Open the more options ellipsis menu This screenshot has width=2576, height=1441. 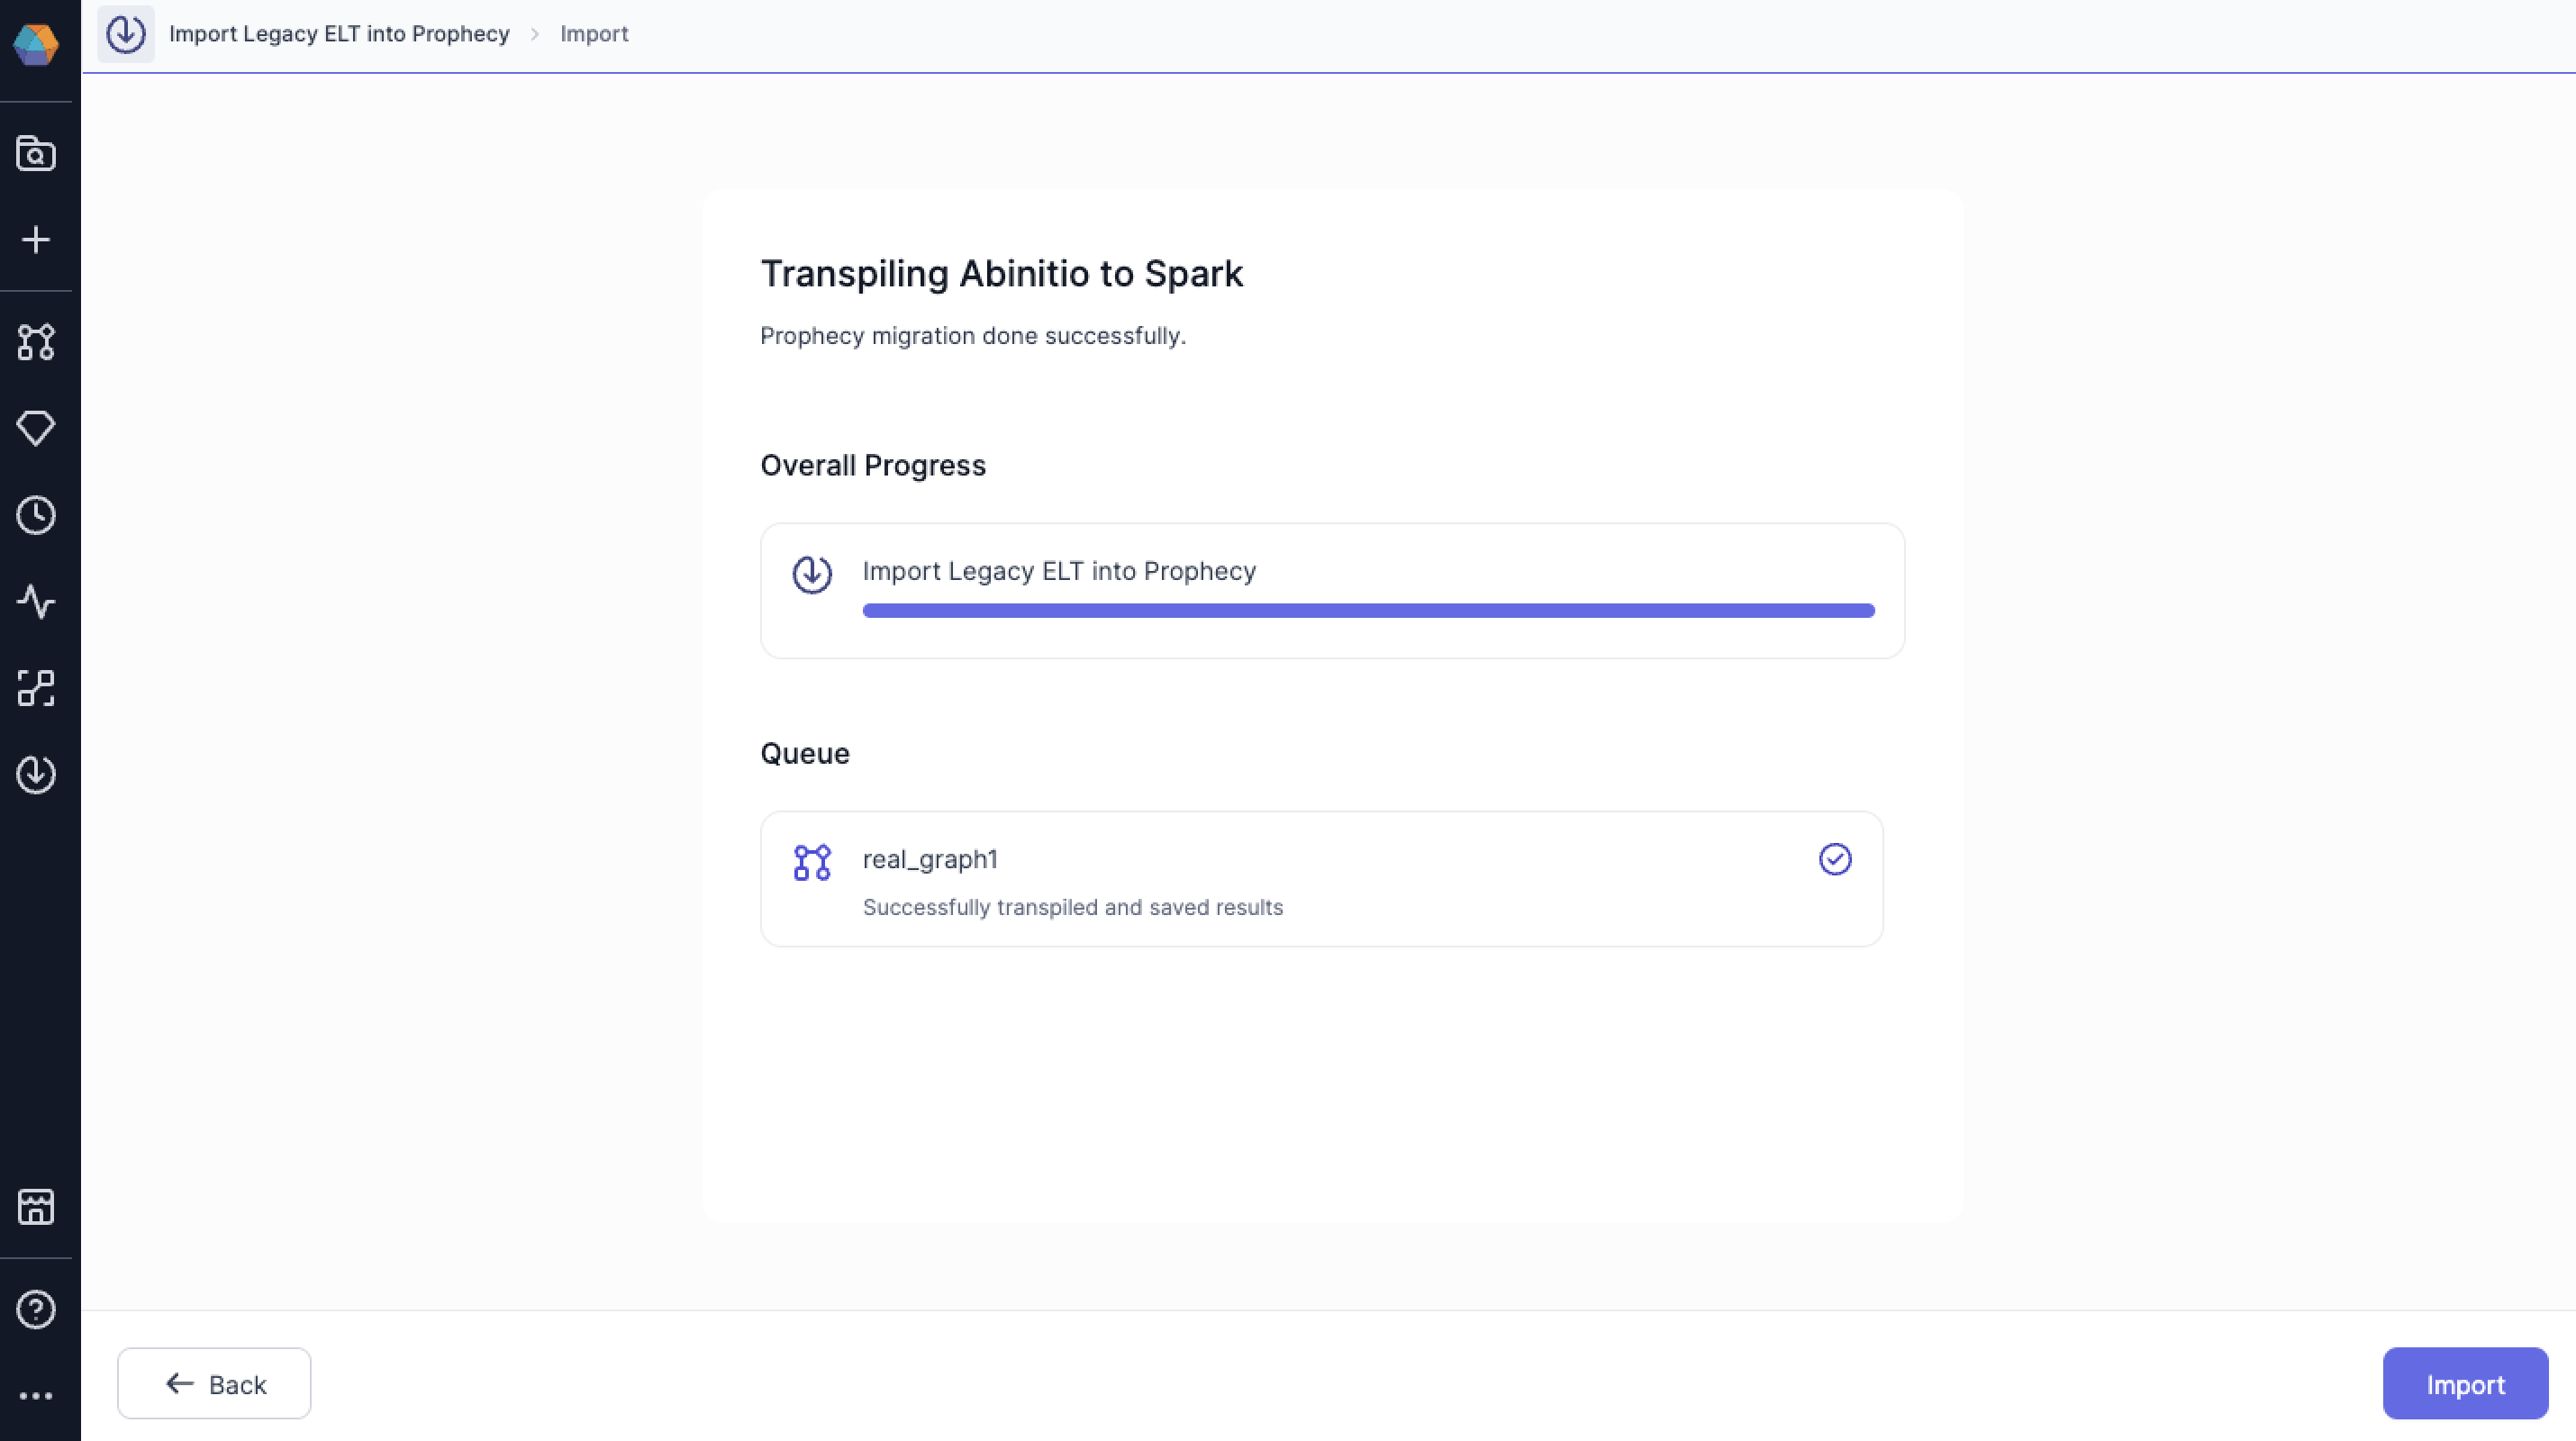click(x=36, y=1396)
